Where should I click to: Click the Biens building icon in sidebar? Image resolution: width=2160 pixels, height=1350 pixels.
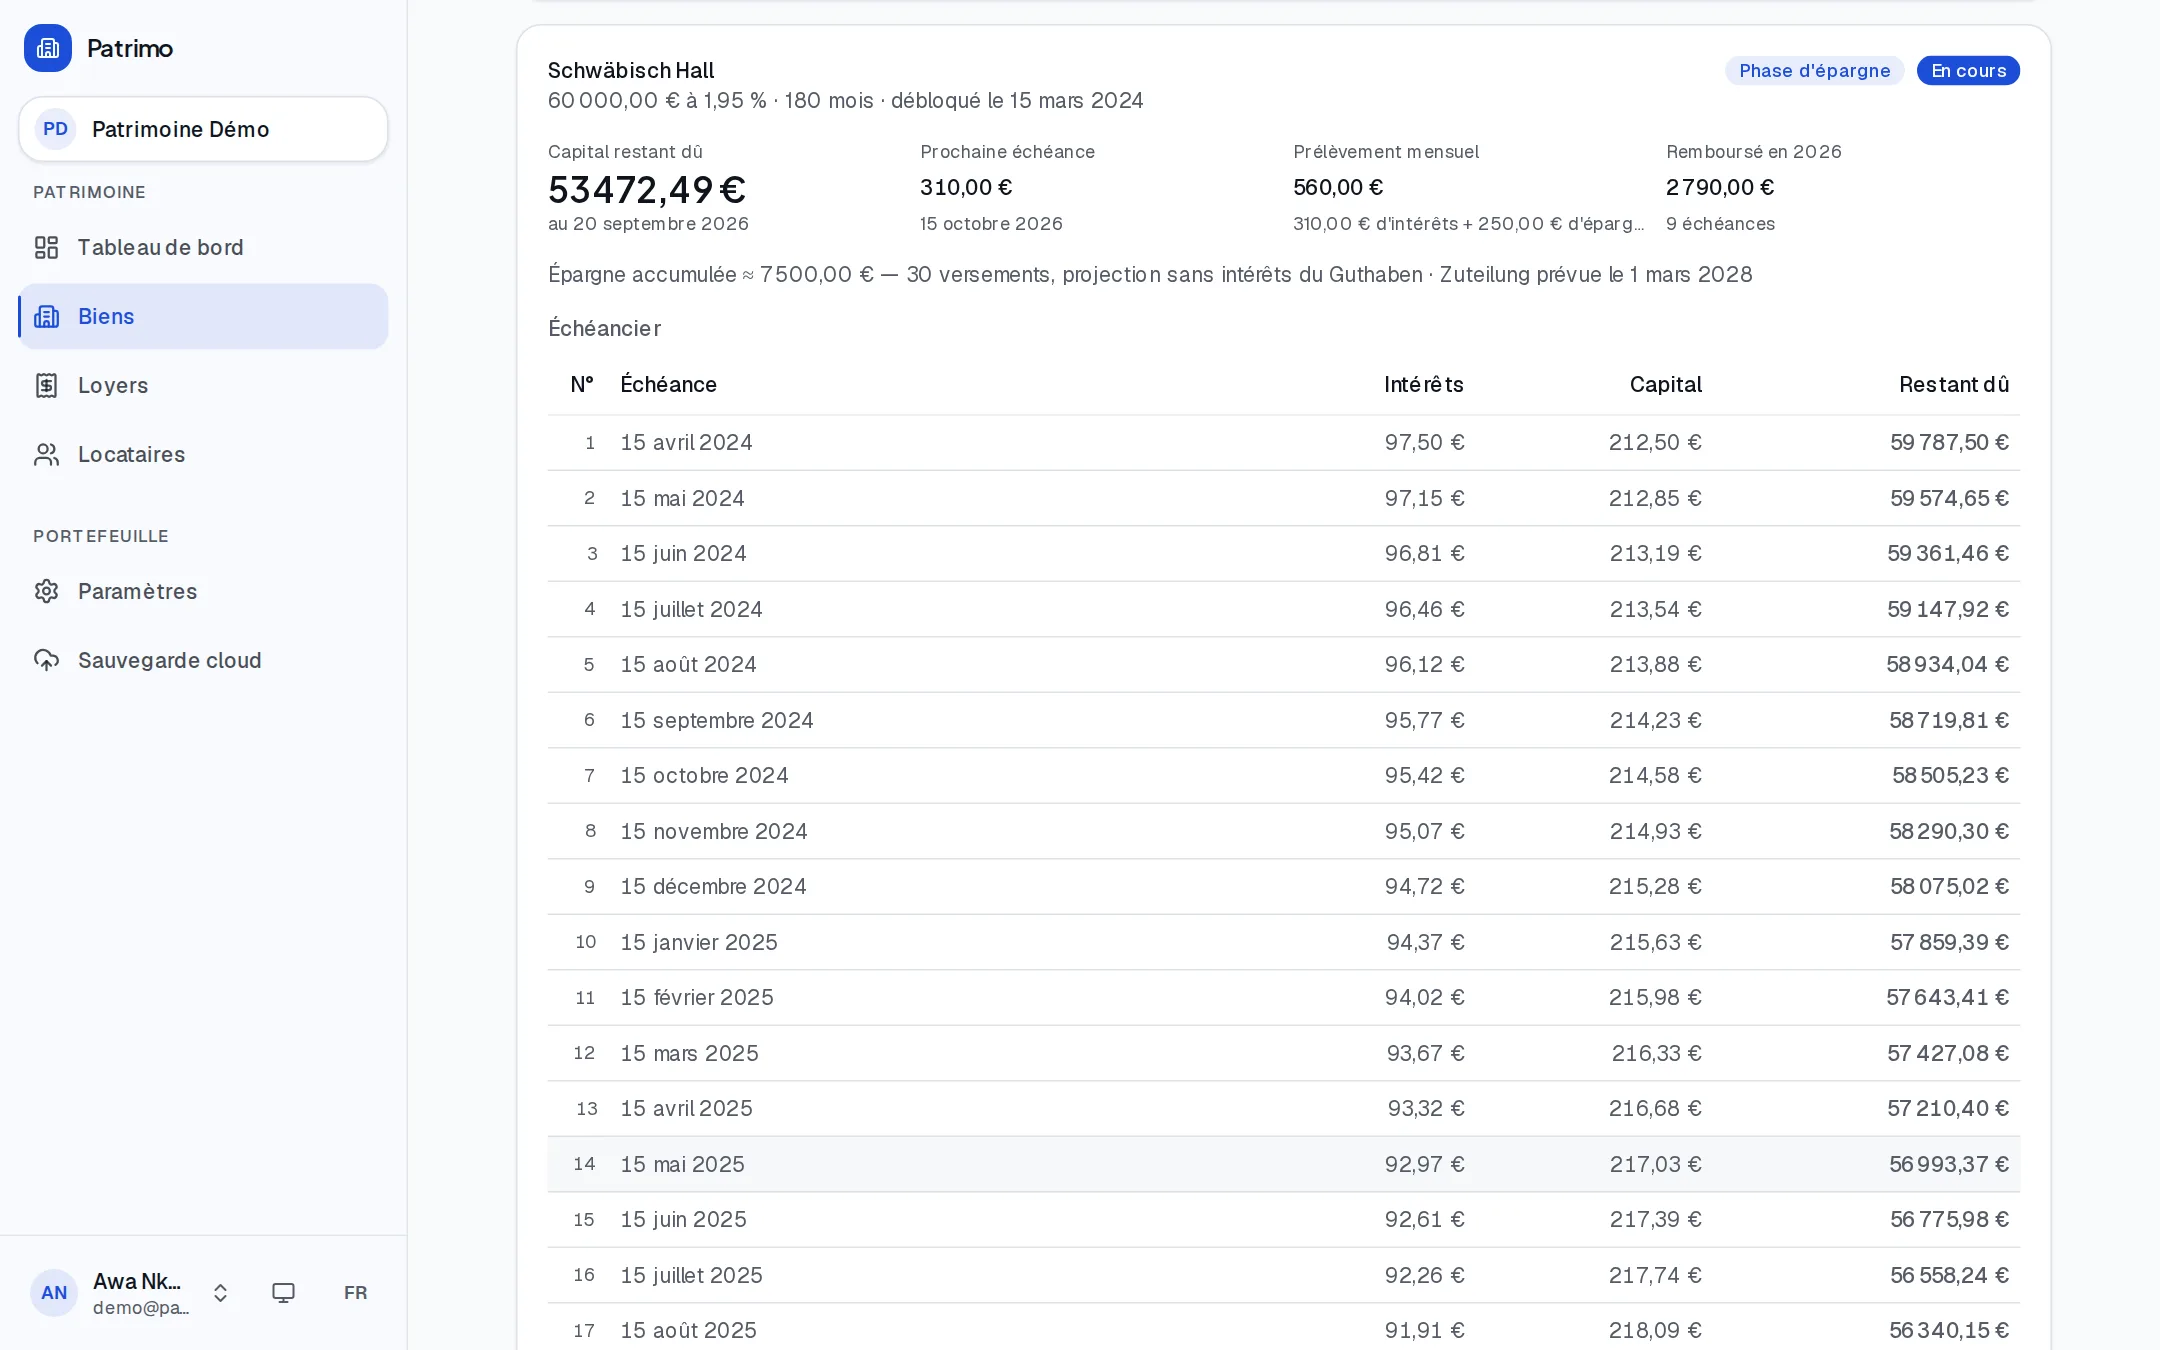(x=47, y=316)
